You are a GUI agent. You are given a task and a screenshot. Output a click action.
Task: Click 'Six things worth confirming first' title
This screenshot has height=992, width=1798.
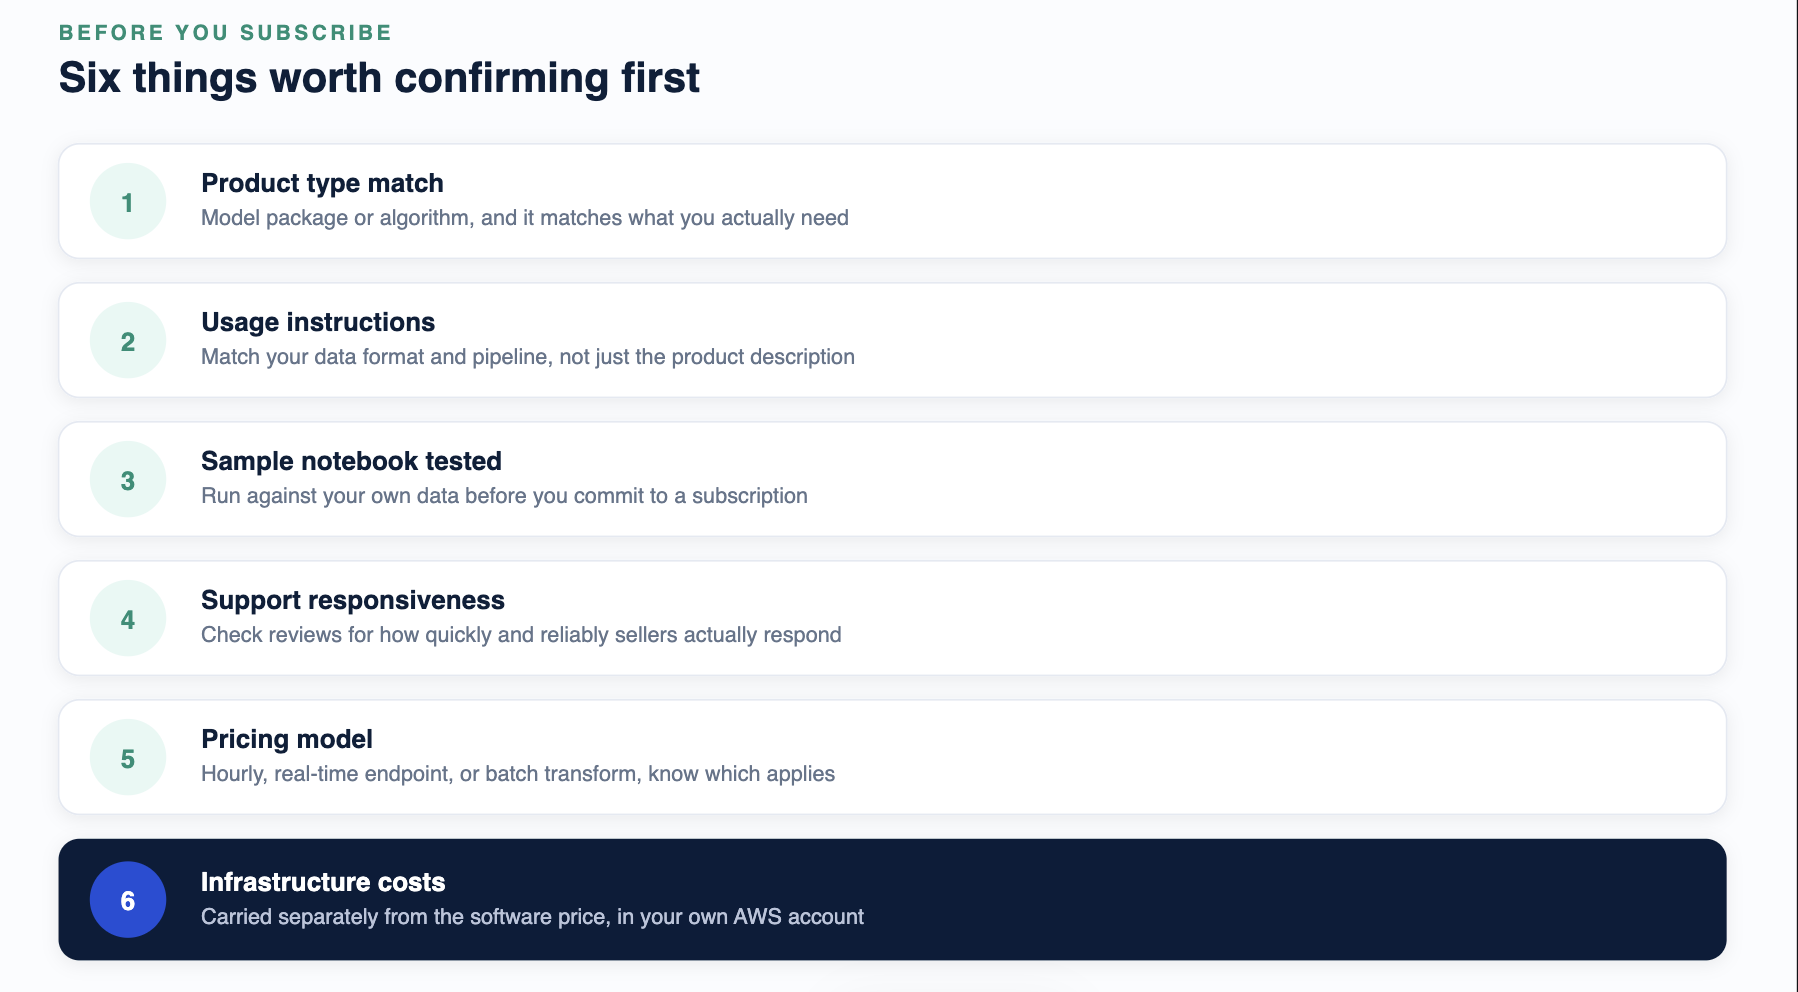[x=379, y=78]
